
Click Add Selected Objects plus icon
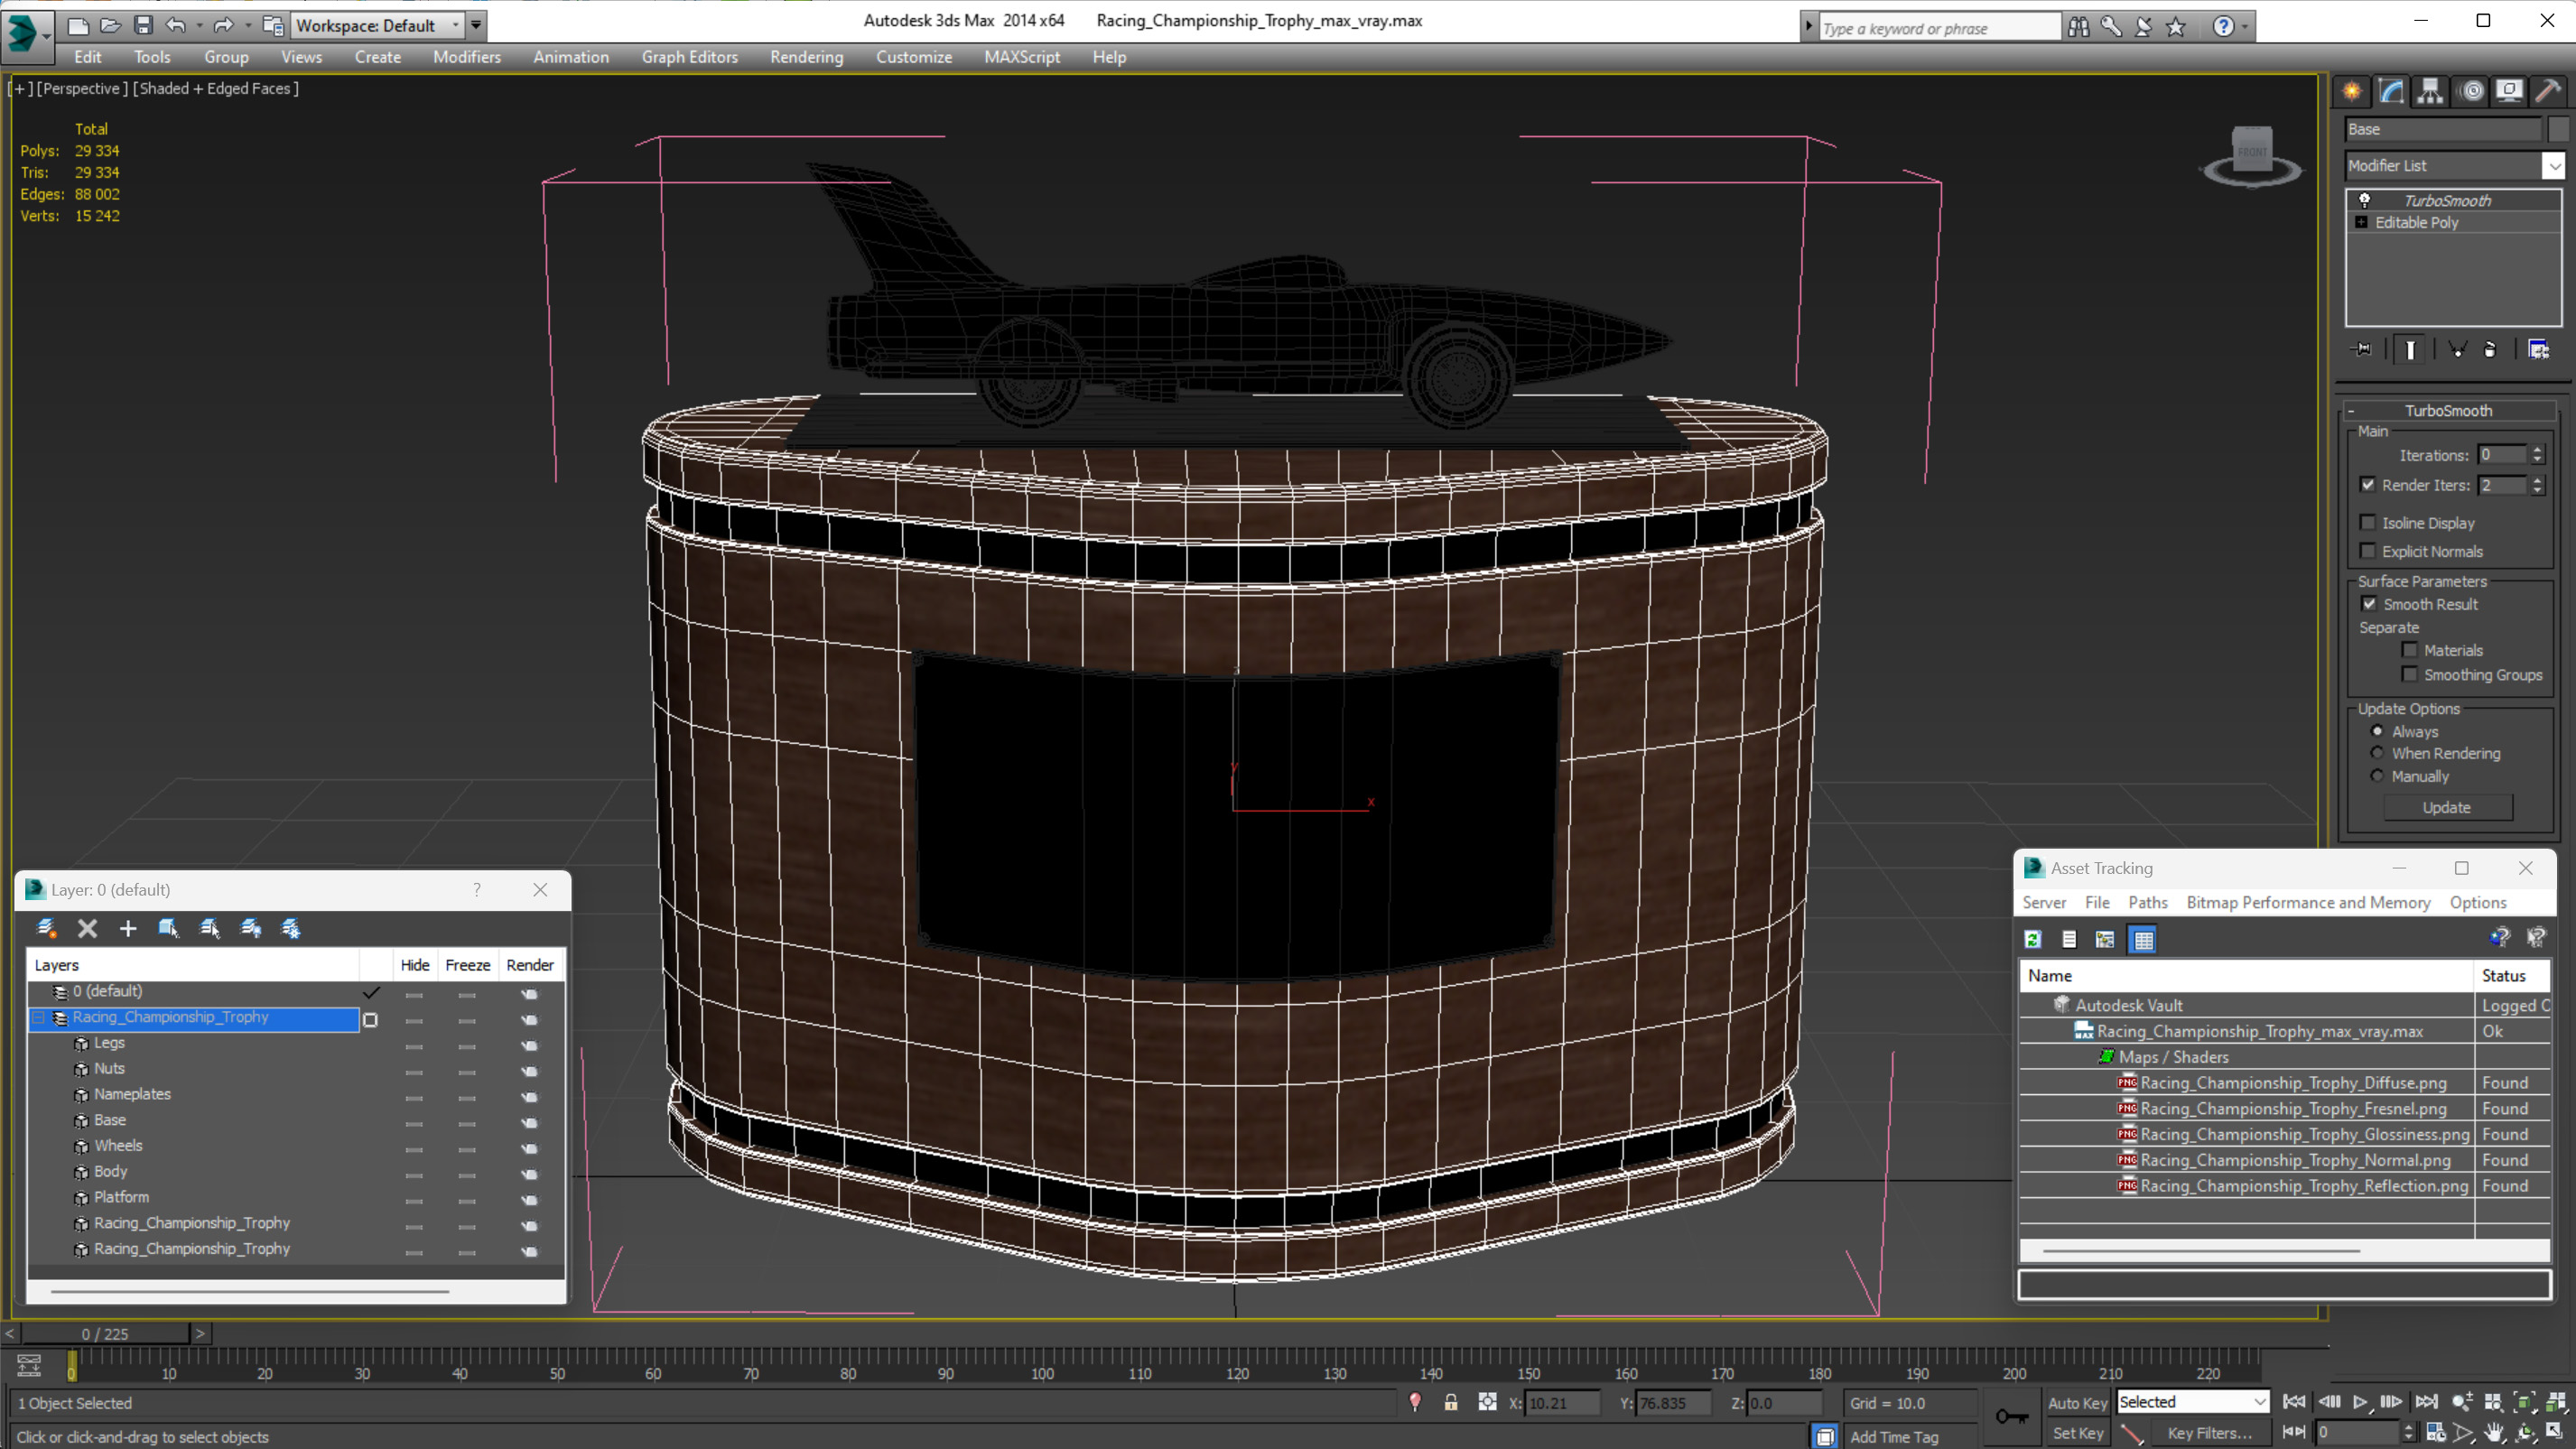[128, 928]
